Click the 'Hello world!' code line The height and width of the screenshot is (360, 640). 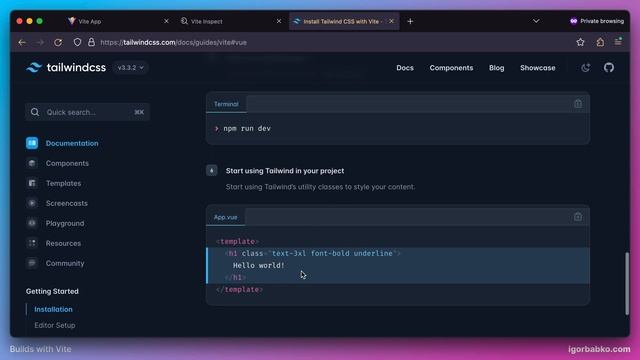[x=259, y=265]
